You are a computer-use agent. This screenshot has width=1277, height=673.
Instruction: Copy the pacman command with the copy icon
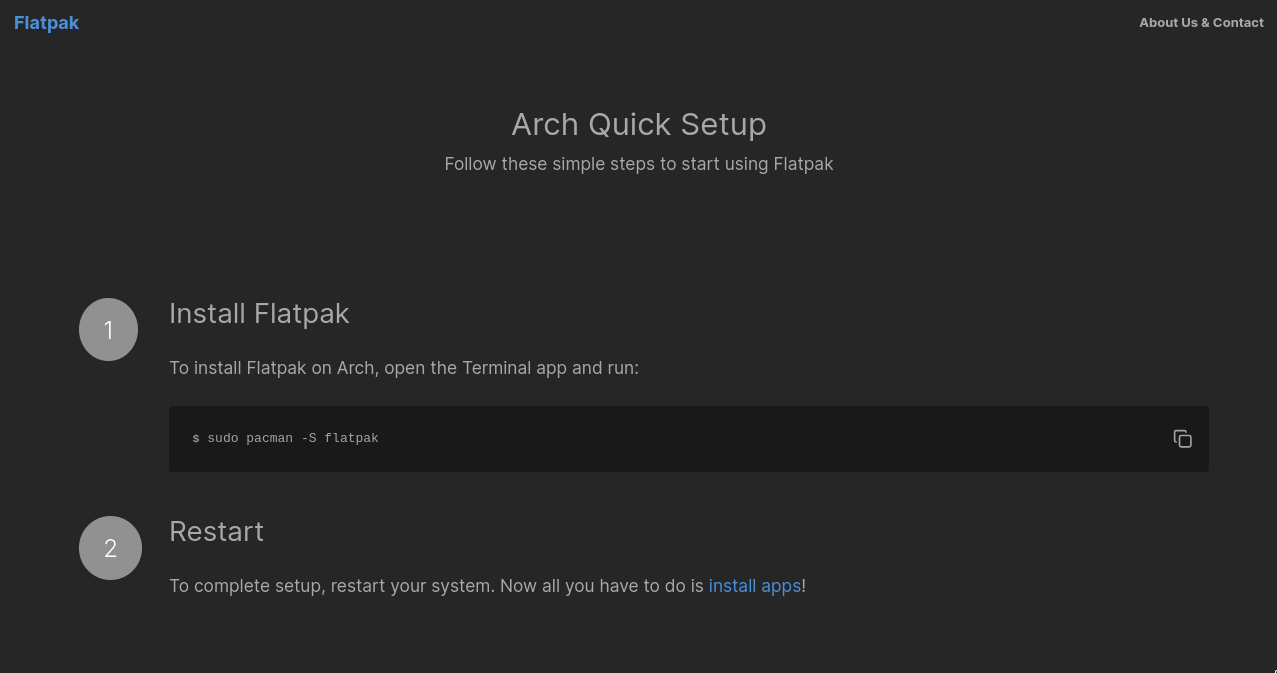pos(1182,439)
